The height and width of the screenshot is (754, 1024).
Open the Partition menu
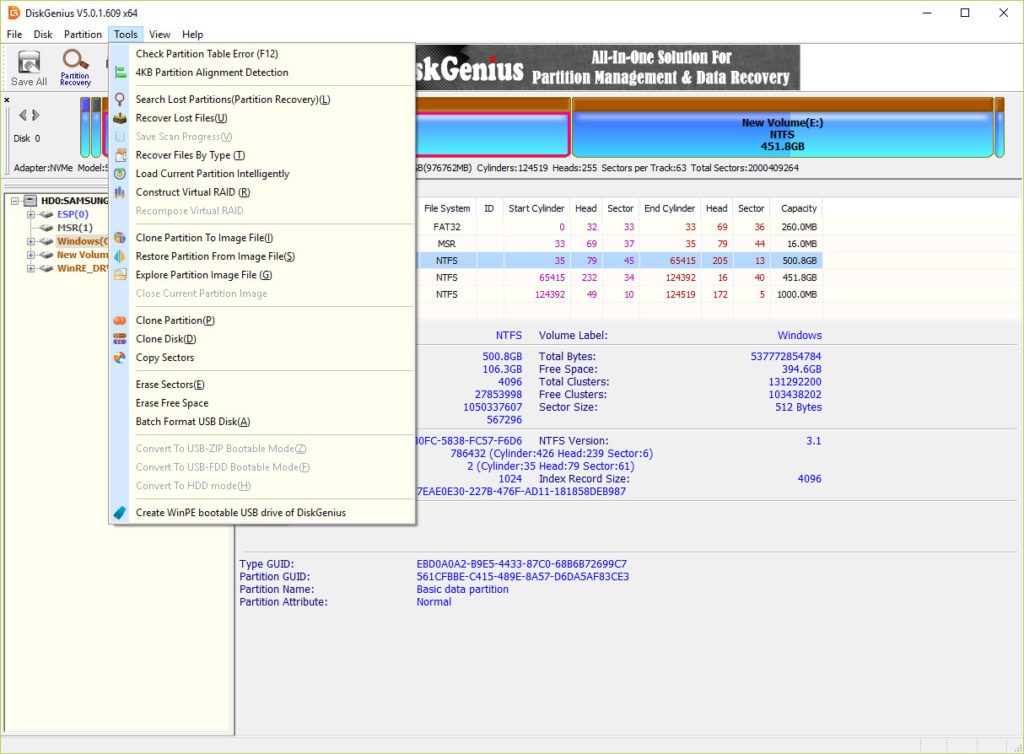[83, 35]
